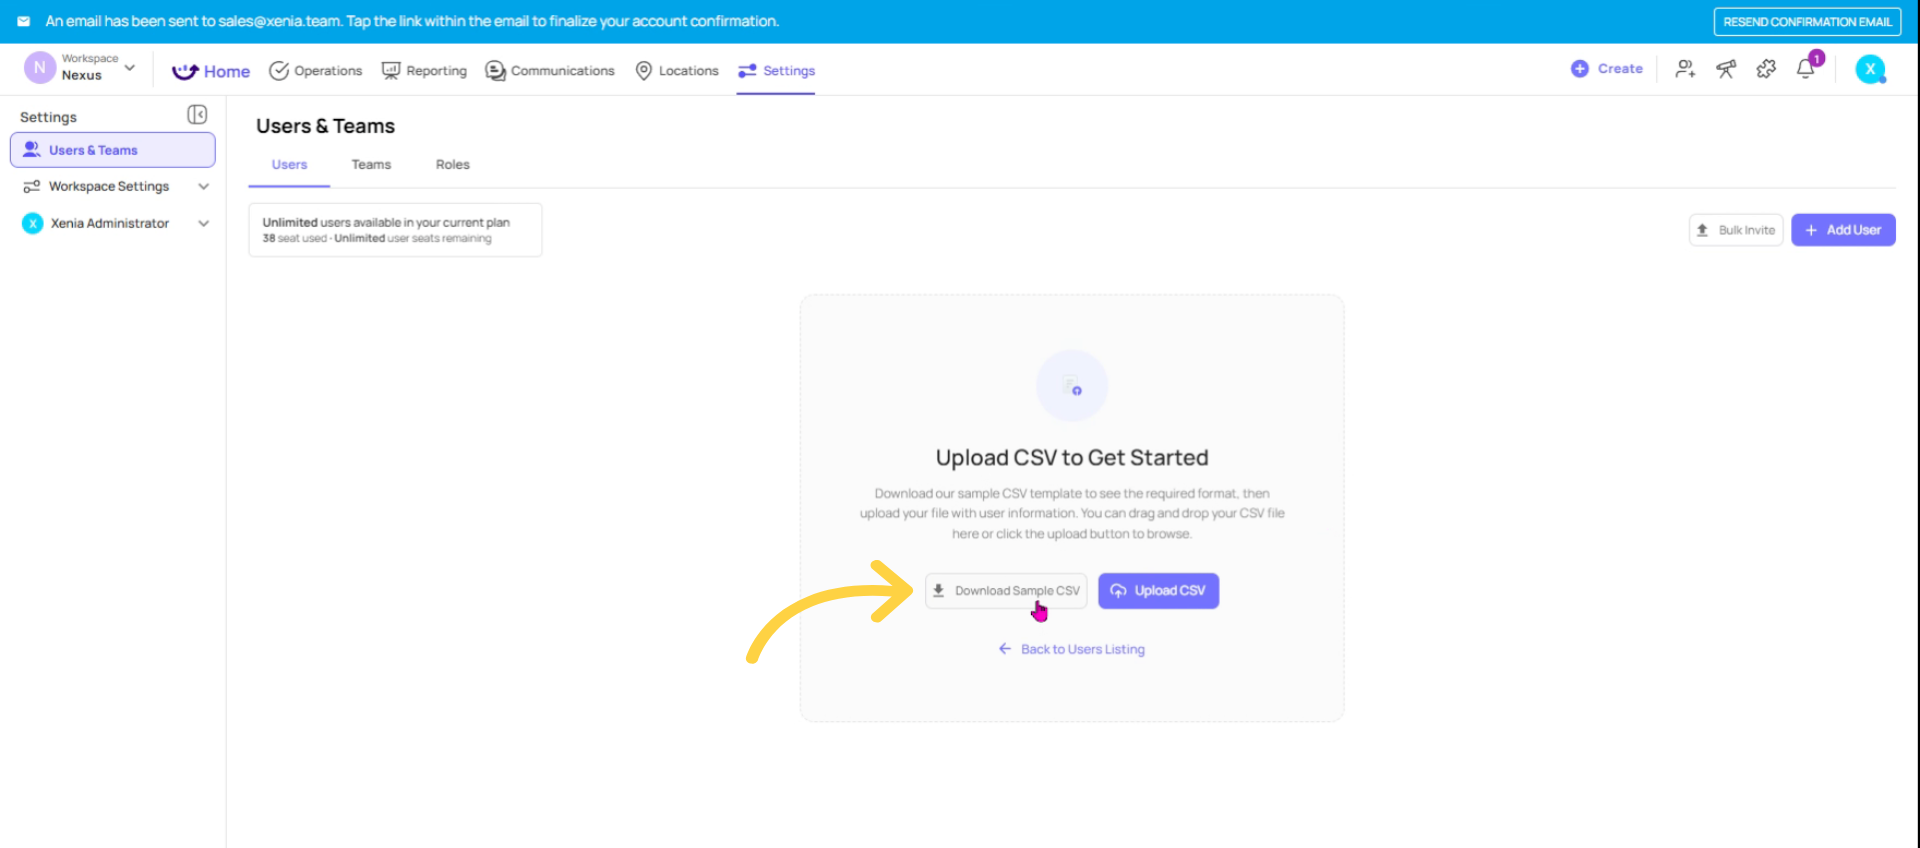Switch to the Roles tab

[x=452, y=164]
